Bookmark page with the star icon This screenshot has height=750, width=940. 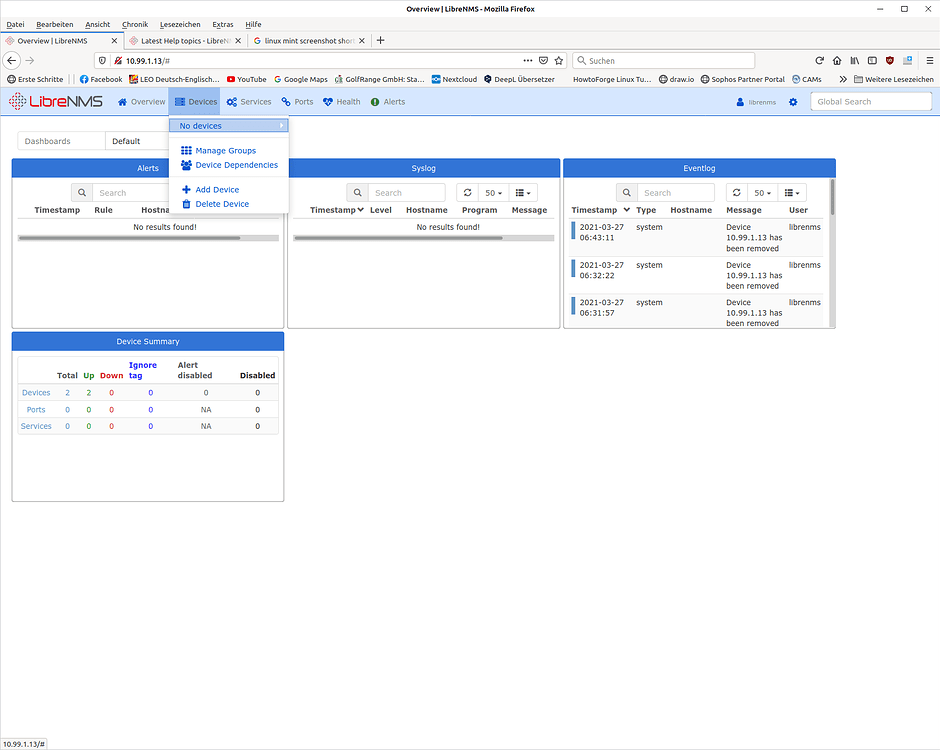tap(558, 60)
